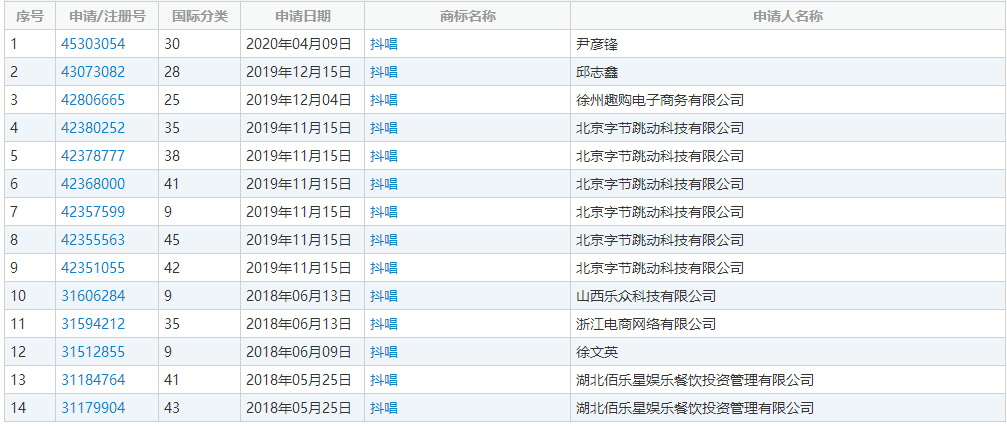This screenshot has height=426, width=1007.
Task: Click application number 42806665
Action: pyautogui.click(x=93, y=100)
